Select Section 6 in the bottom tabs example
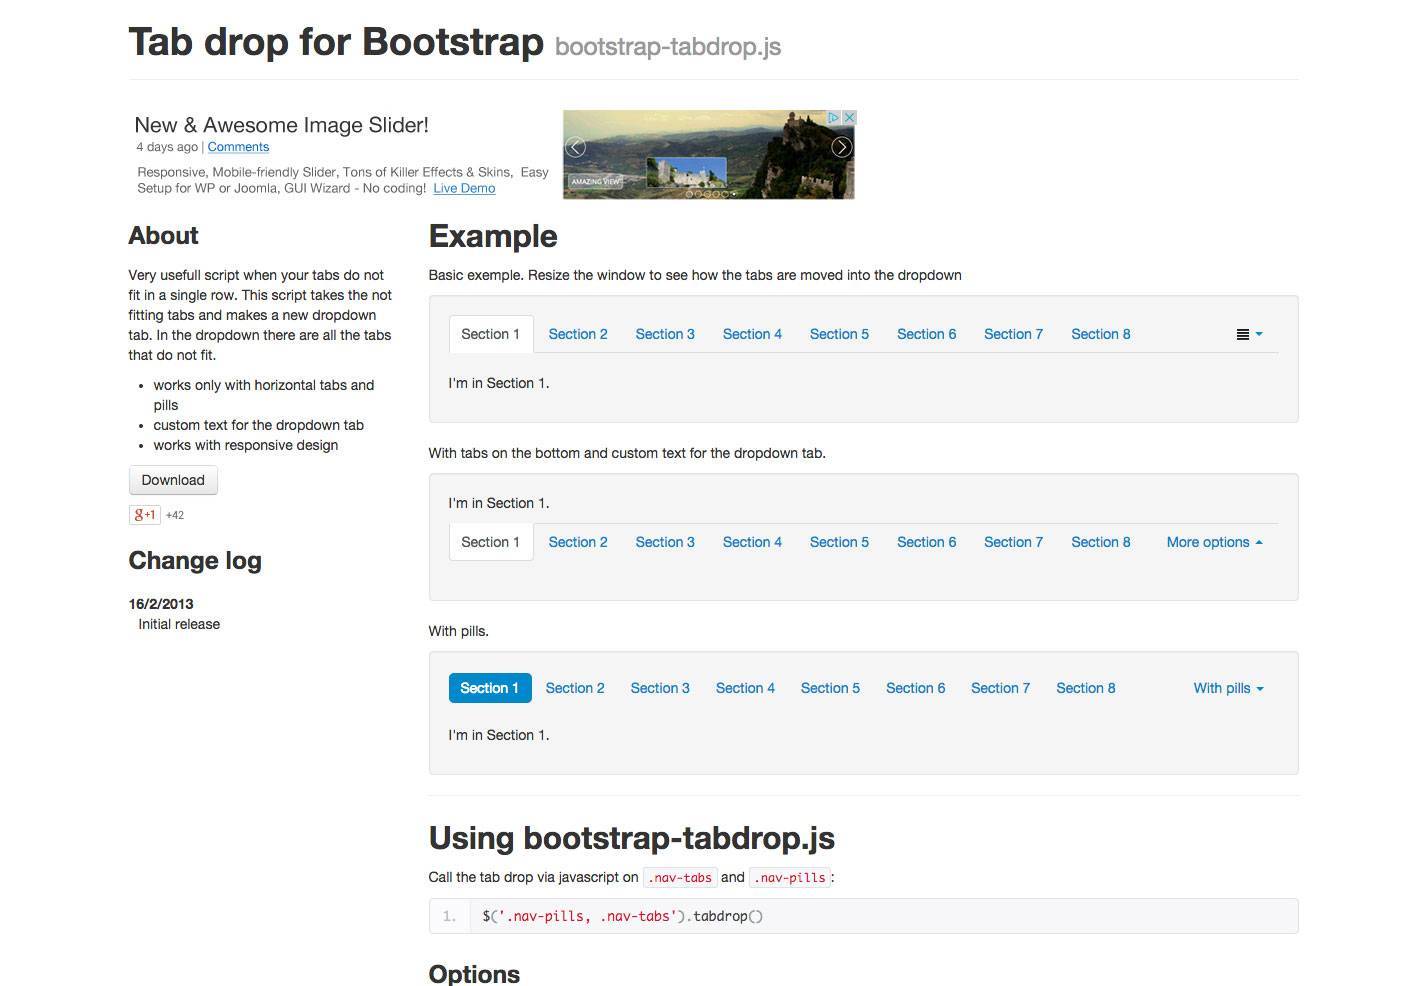Screen dimensions: 1427x986 926,542
